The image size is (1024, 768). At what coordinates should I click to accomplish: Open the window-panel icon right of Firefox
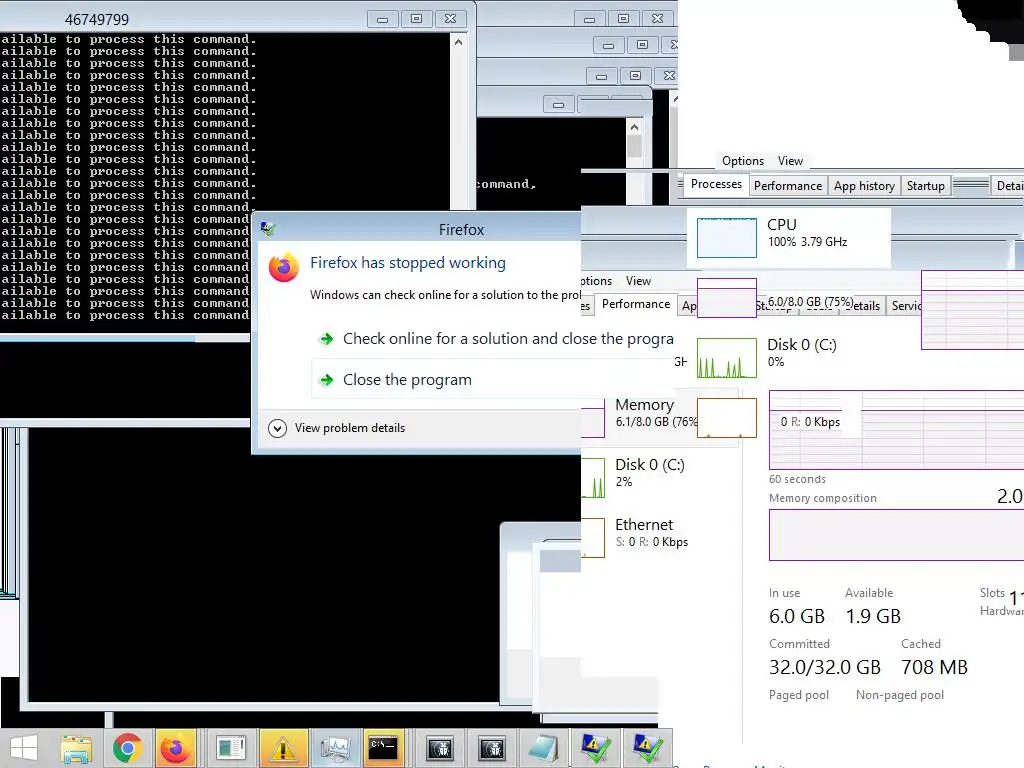pyautogui.click(x=230, y=748)
